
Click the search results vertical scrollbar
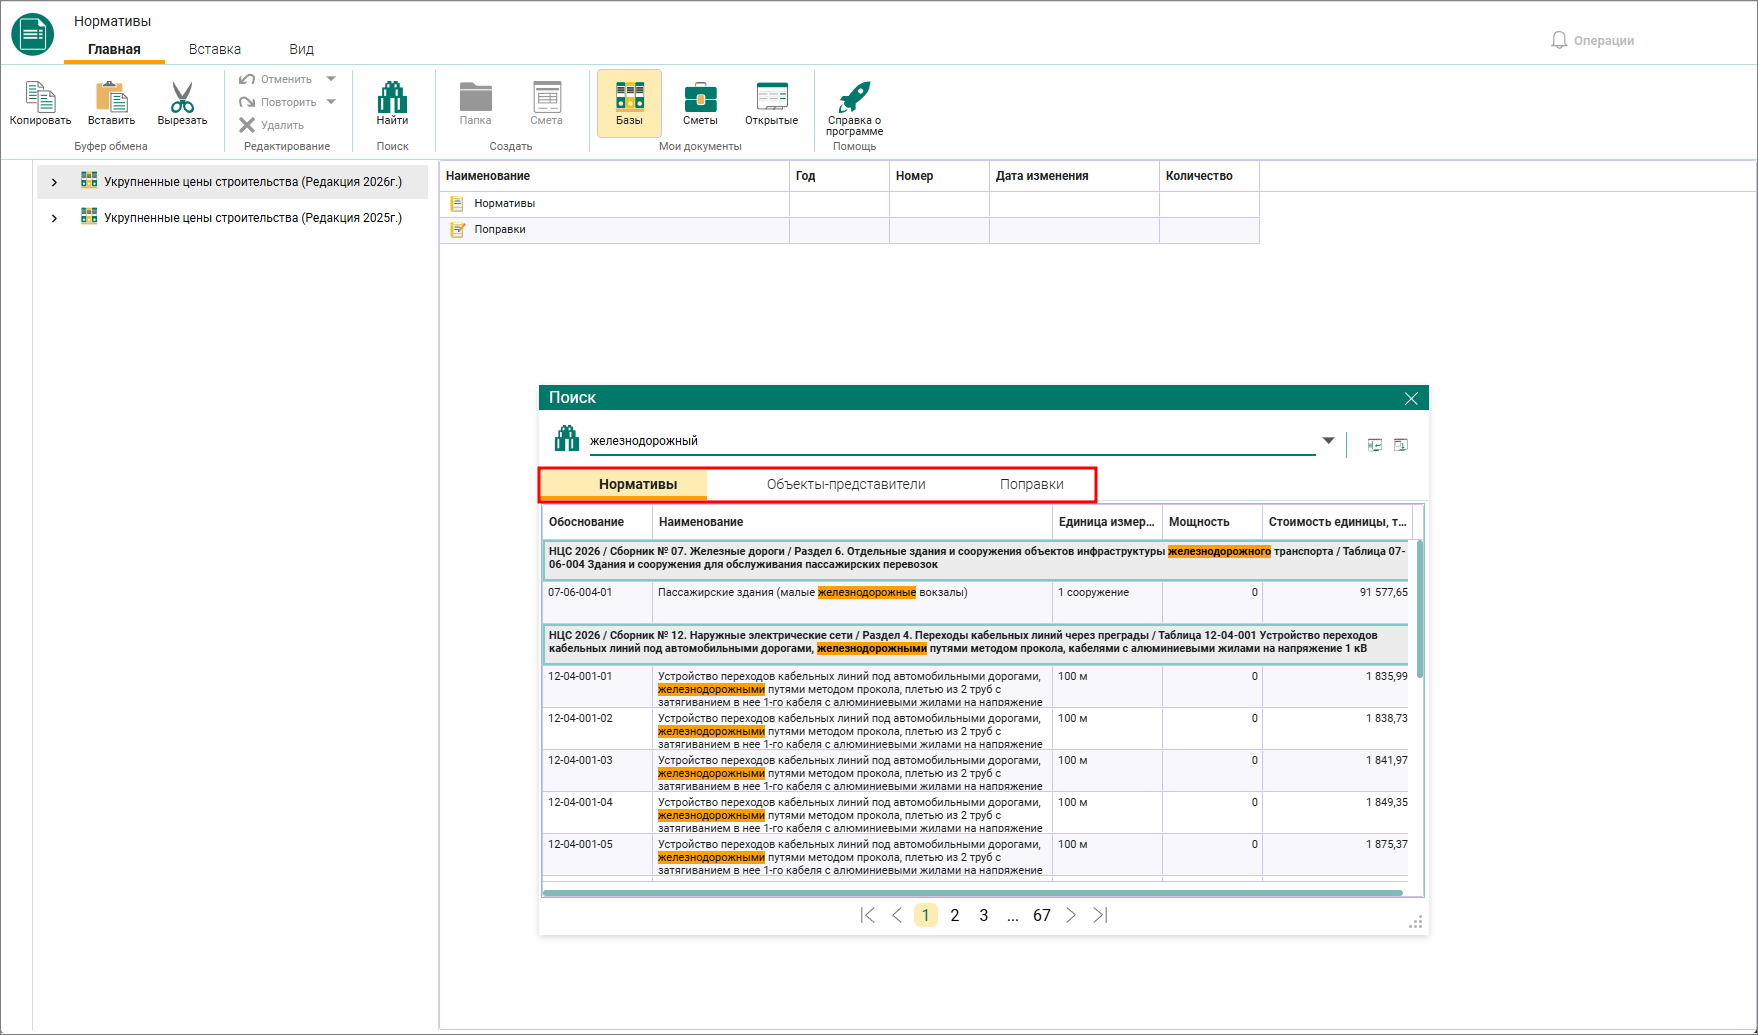point(1419,700)
